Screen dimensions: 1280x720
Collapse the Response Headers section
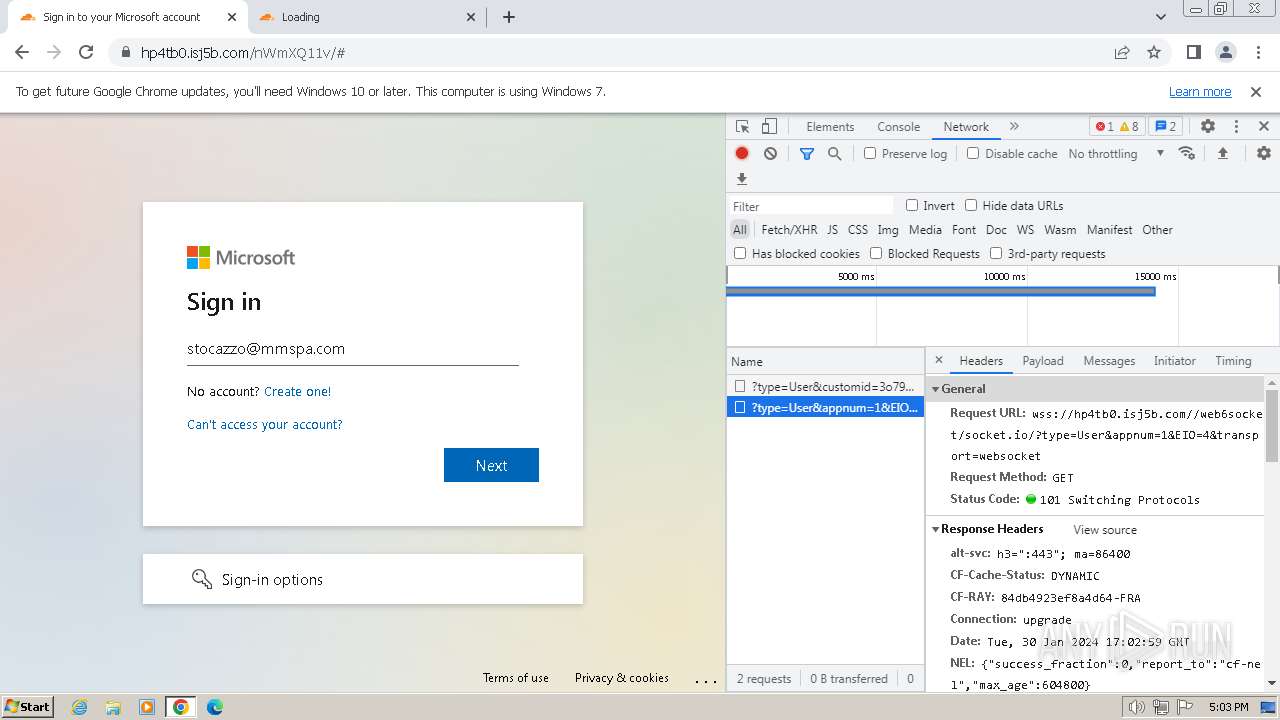(936, 529)
